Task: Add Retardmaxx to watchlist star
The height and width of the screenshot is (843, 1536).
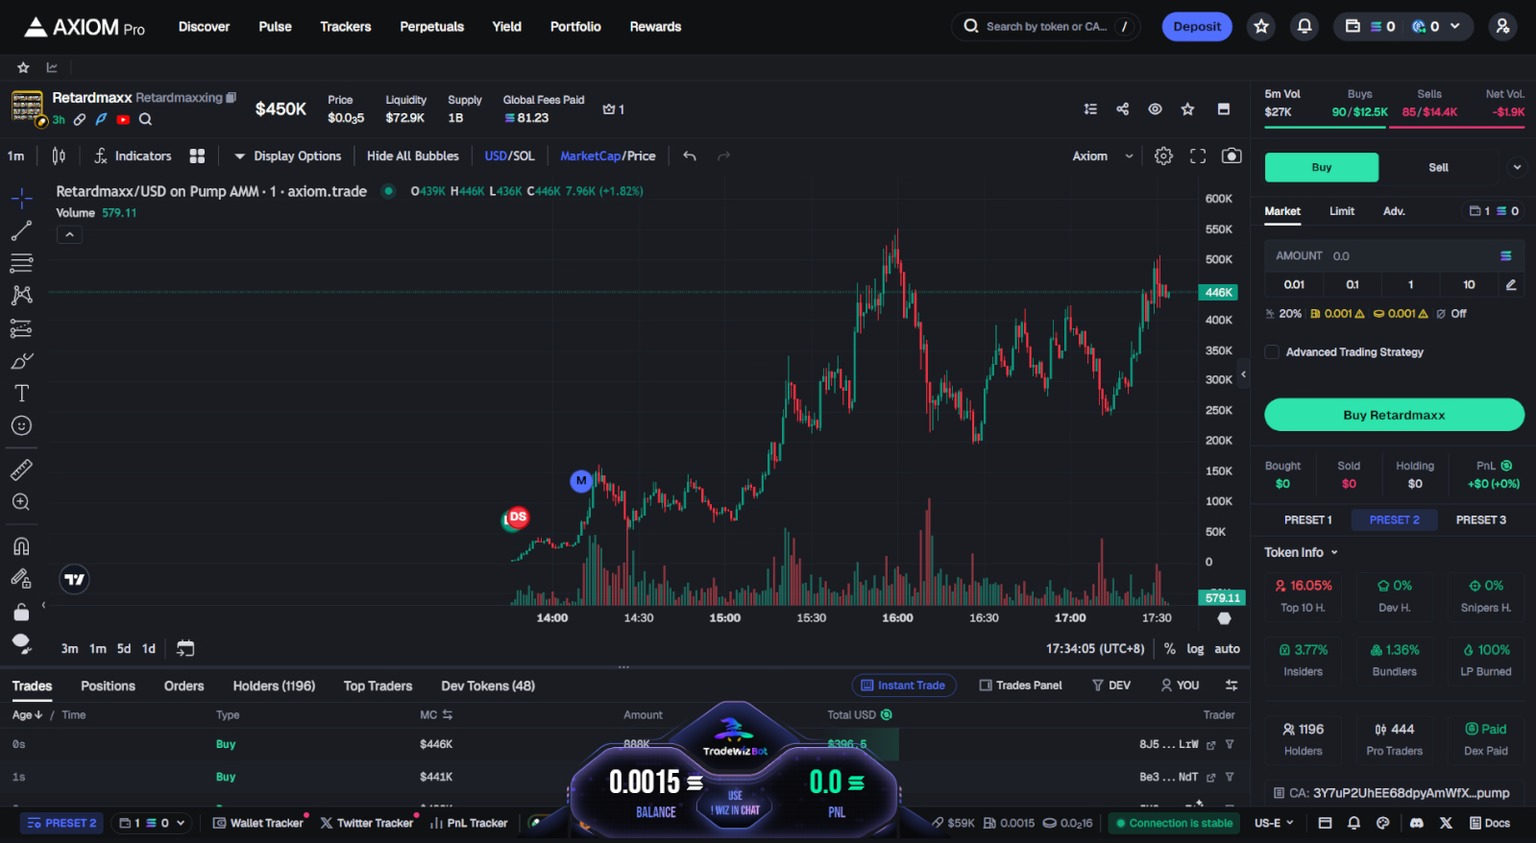Action: pyautogui.click(x=1187, y=109)
